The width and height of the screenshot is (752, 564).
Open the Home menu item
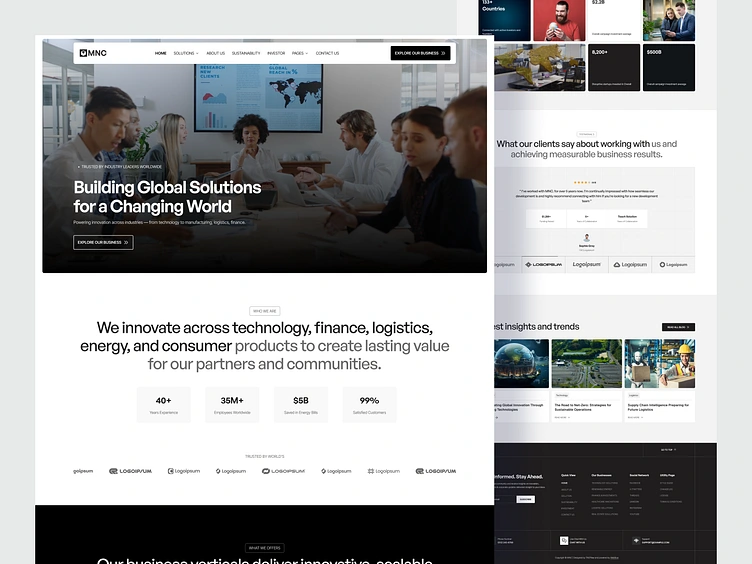[x=161, y=53]
